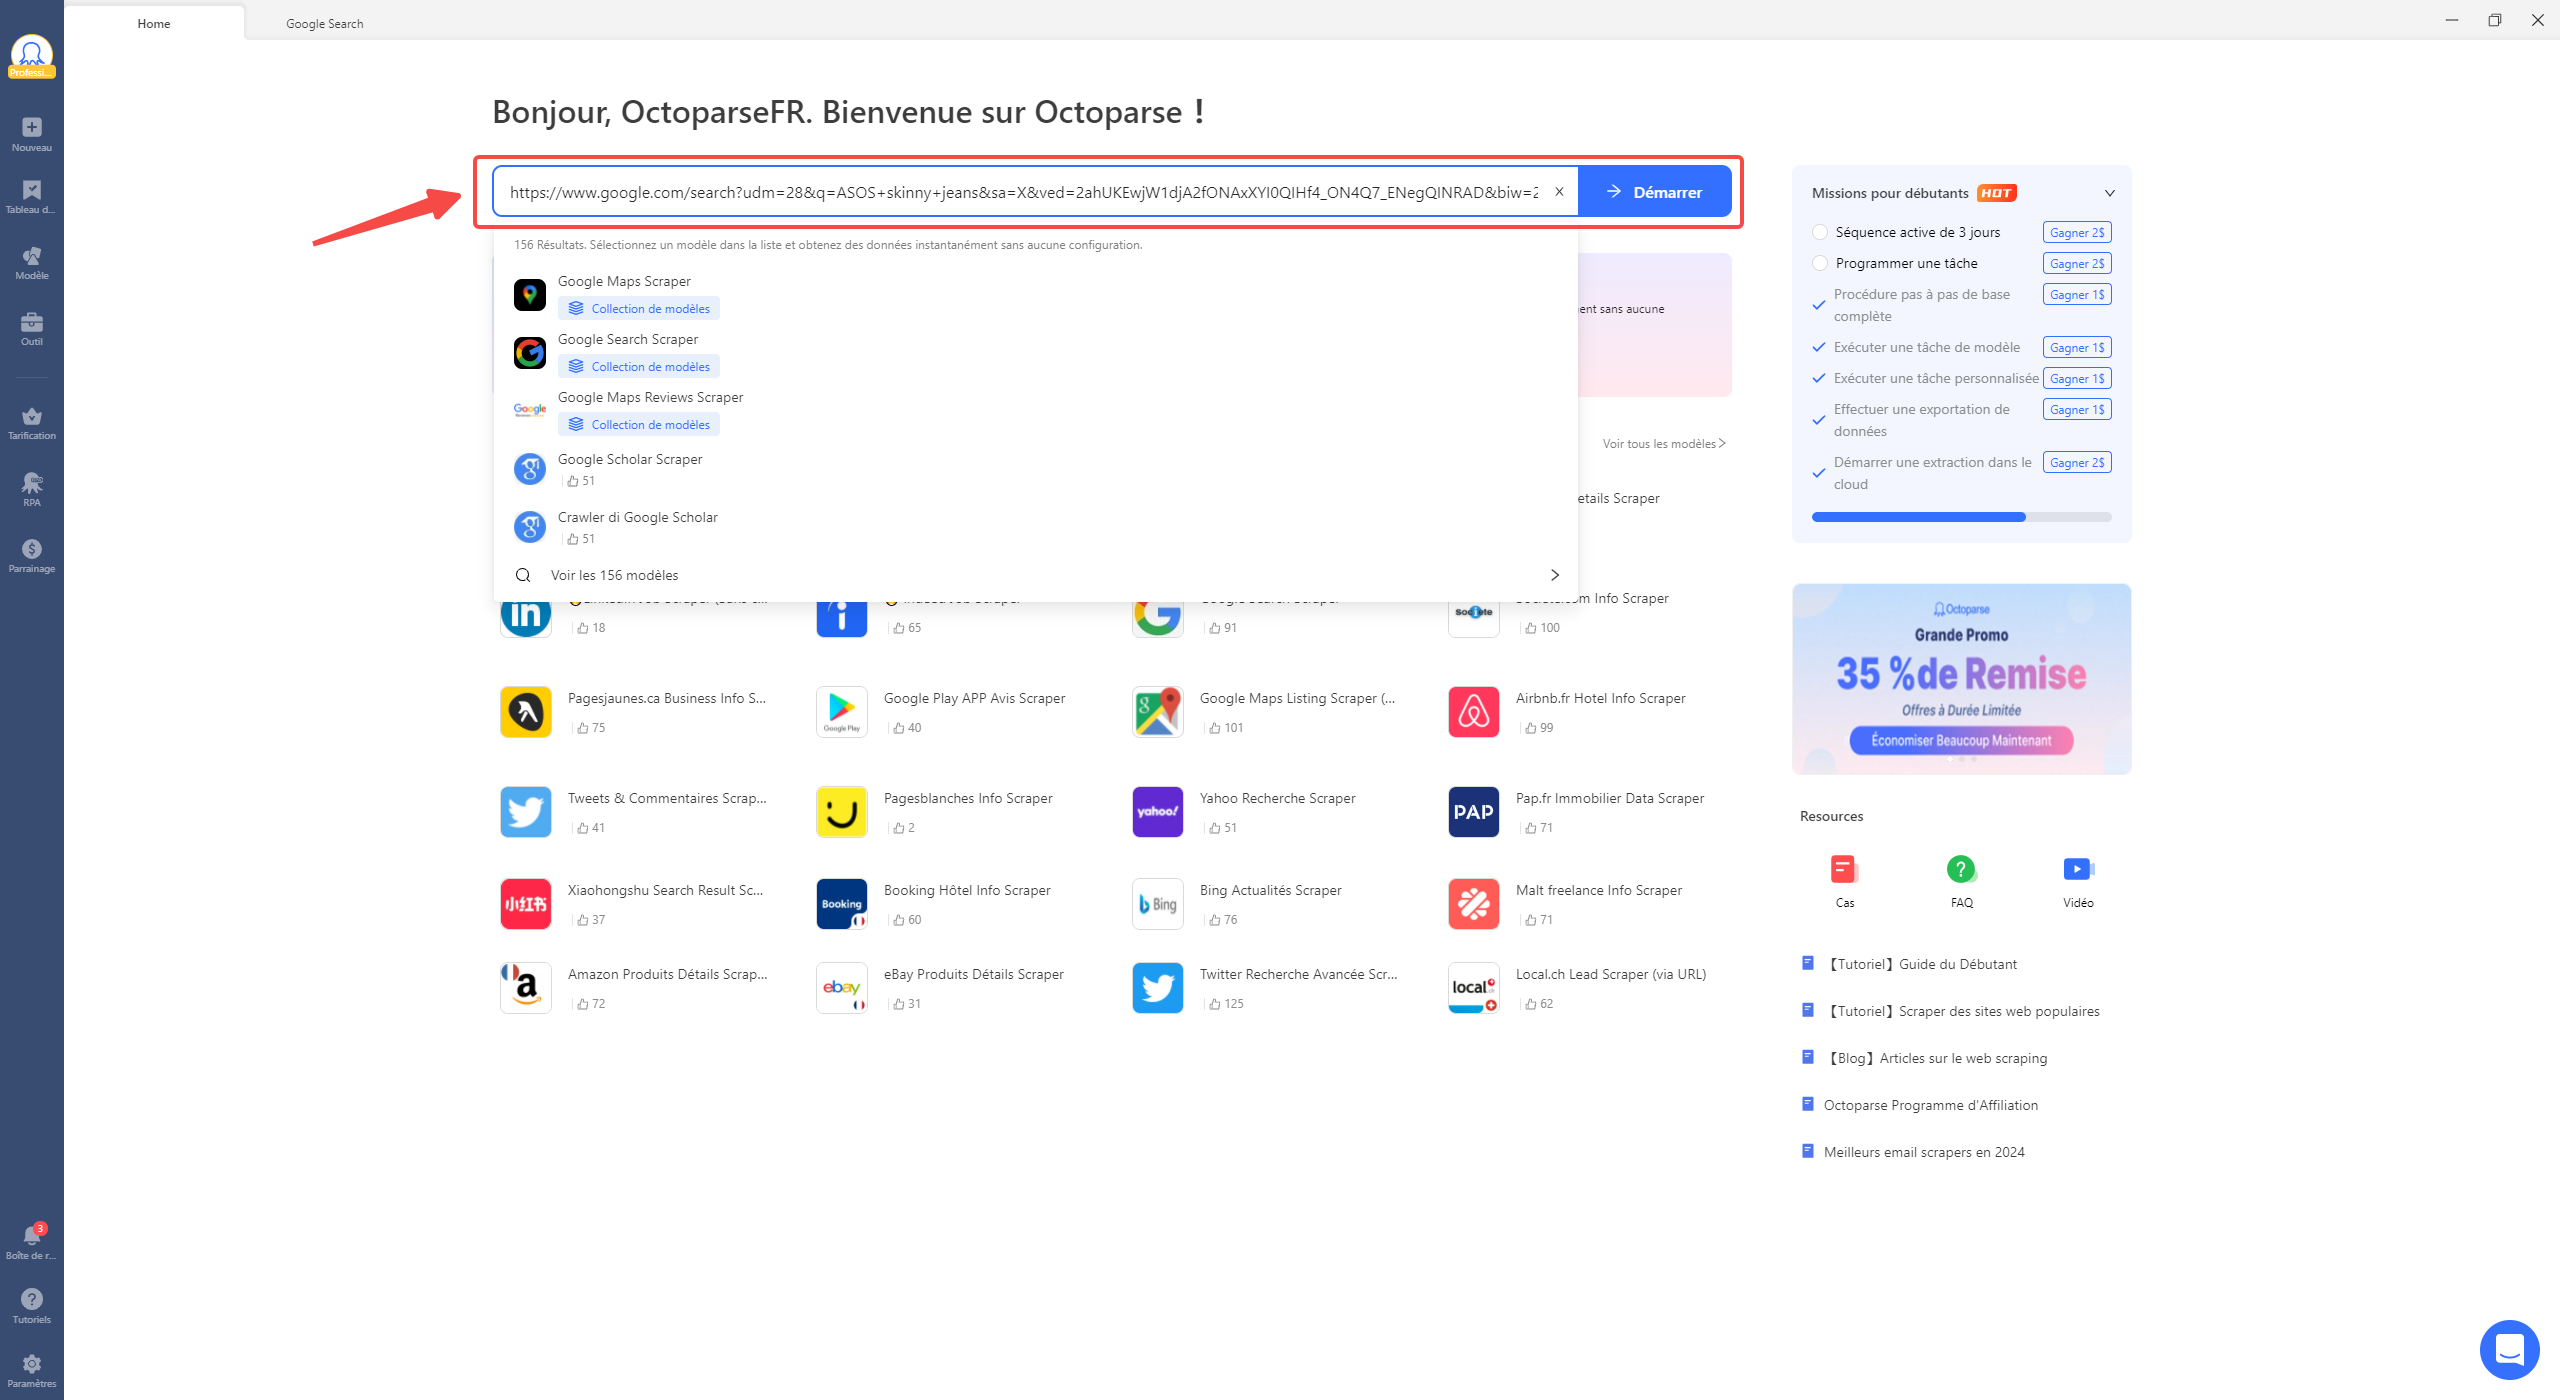Open Collection de modèles under Google Maps Scraper
The width and height of the screenshot is (2560, 1400).
tap(639, 309)
